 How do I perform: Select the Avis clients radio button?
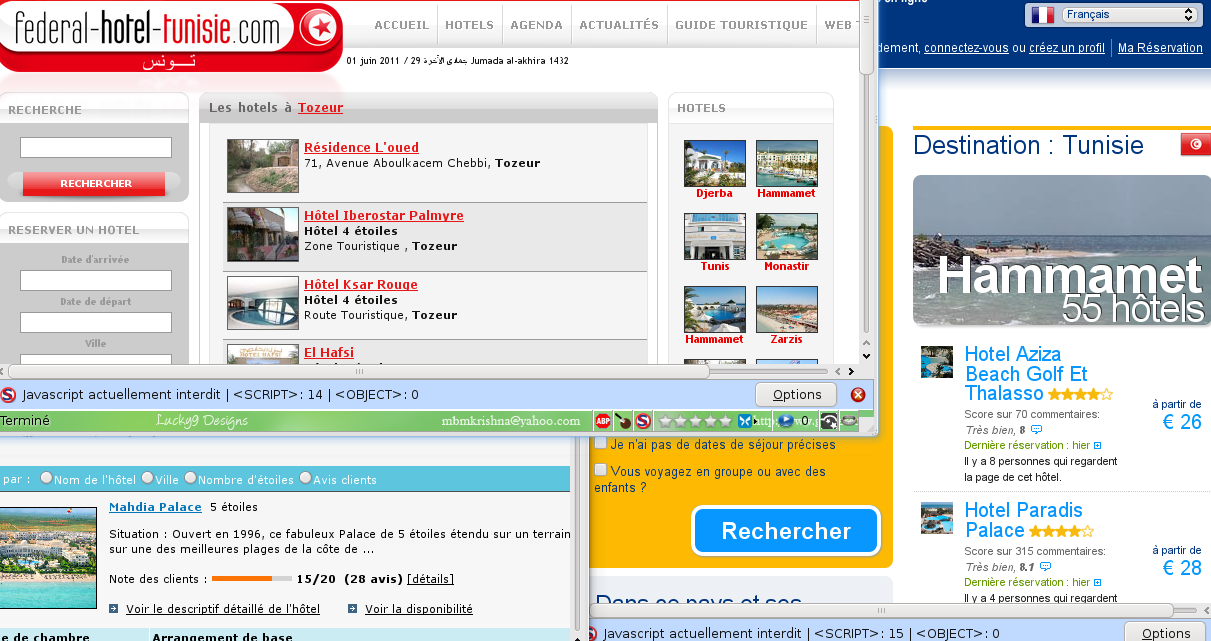[306, 478]
